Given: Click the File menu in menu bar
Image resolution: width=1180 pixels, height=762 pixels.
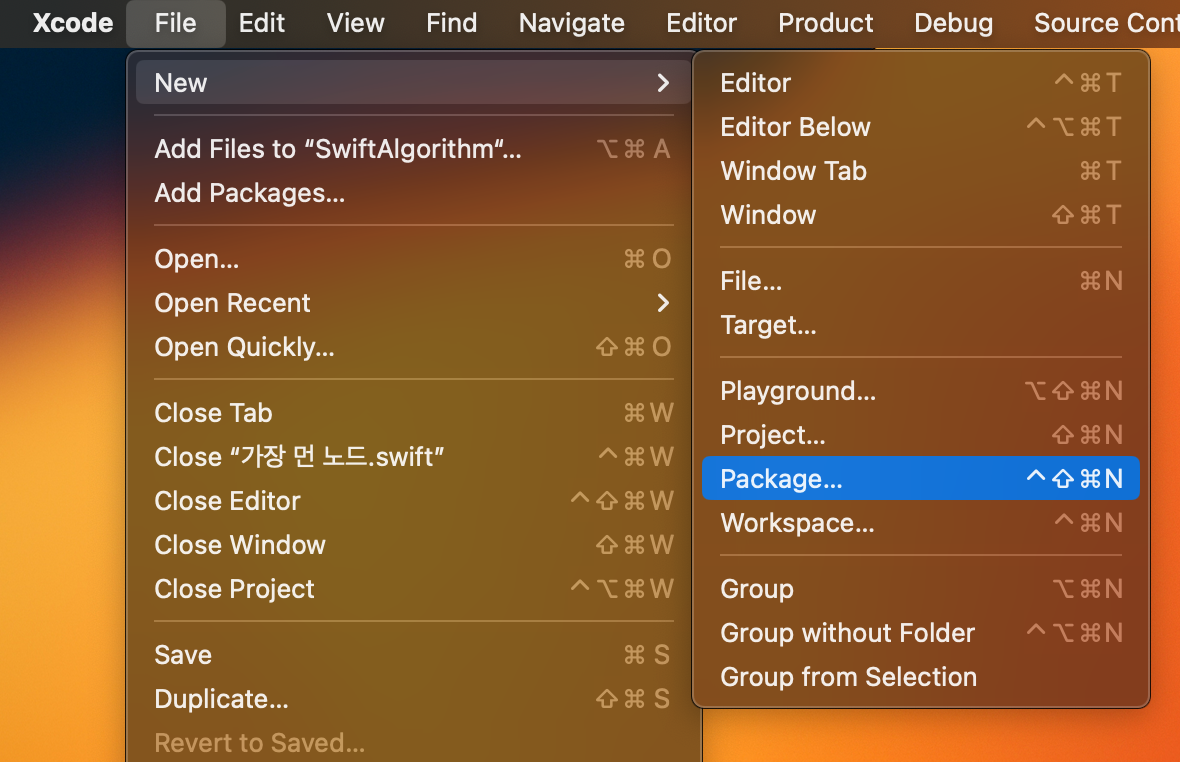Looking at the screenshot, I should click(x=175, y=23).
